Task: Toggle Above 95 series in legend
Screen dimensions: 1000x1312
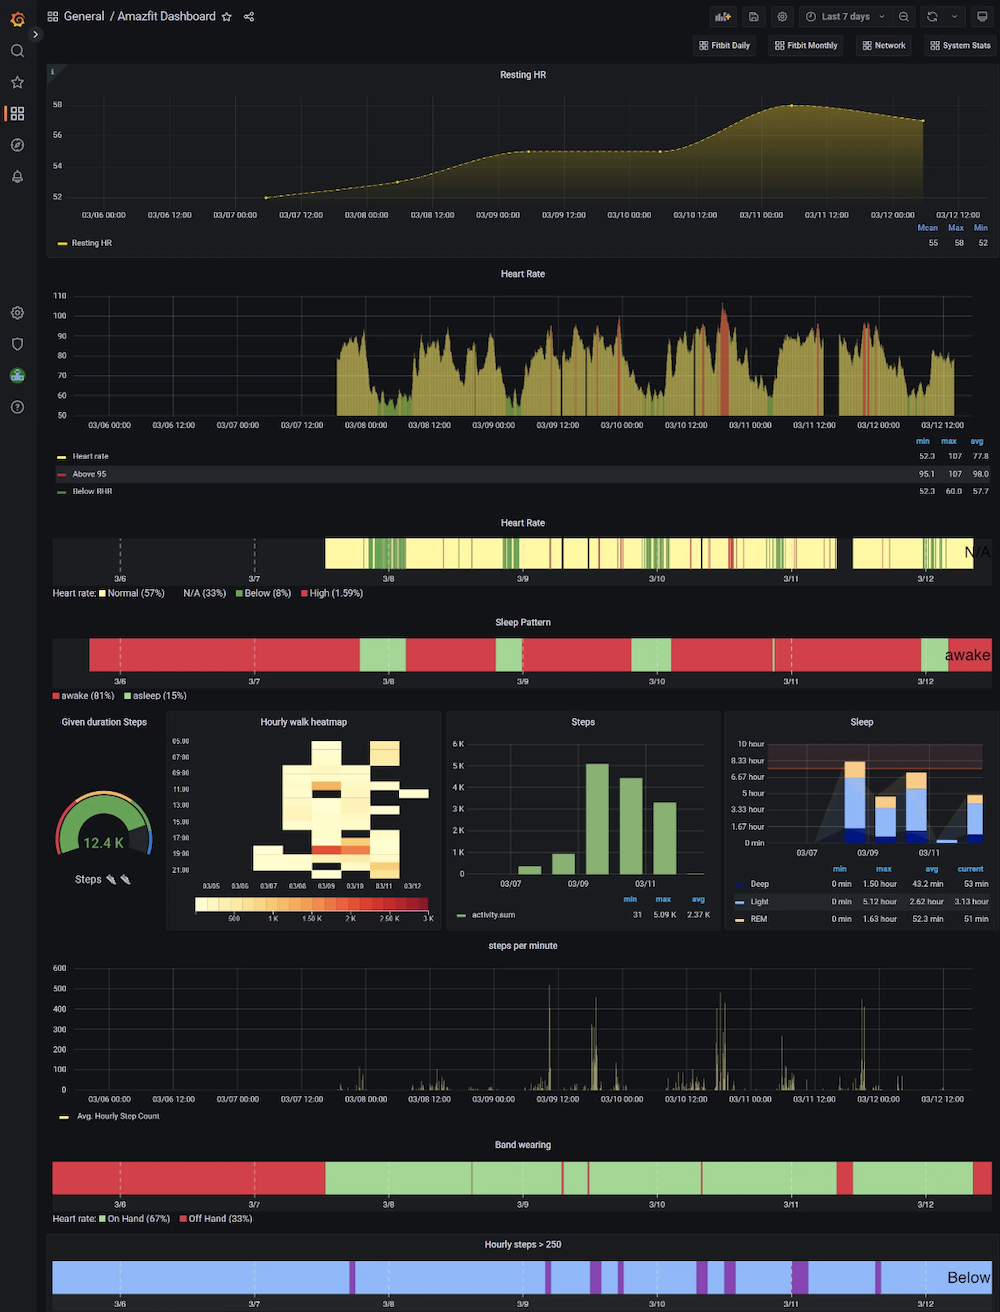Action: (x=89, y=474)
